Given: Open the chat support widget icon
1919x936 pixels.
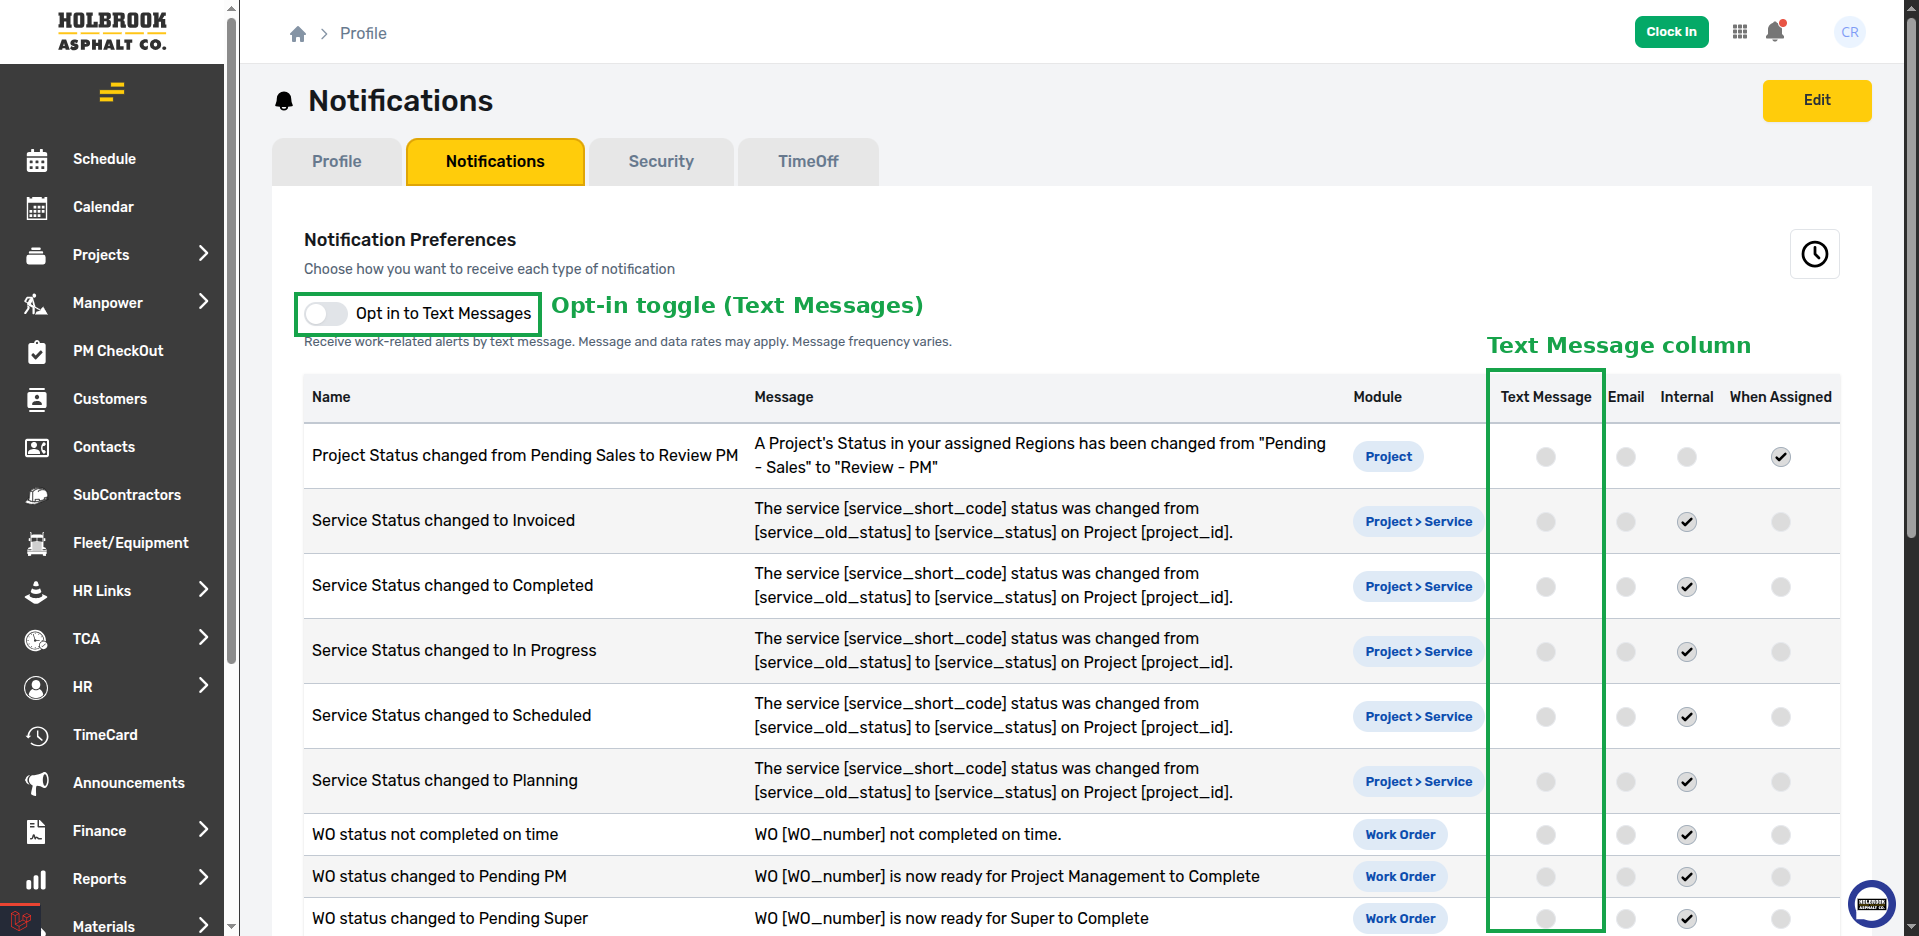Looking at the screenshot, I should point(1872,904).
